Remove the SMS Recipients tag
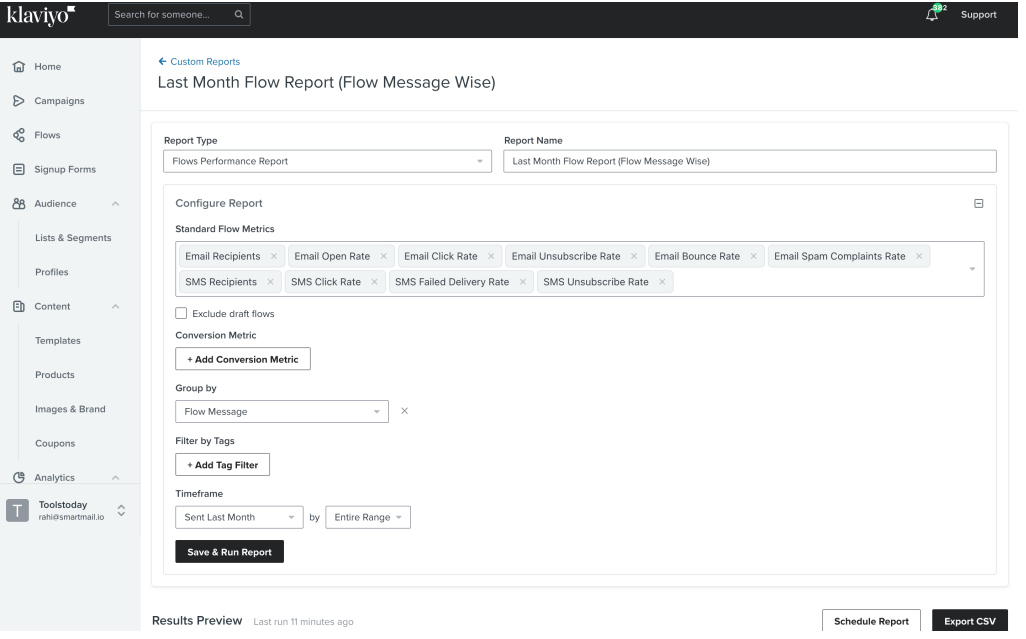The image size is (1026, 639). click(270, 282)
